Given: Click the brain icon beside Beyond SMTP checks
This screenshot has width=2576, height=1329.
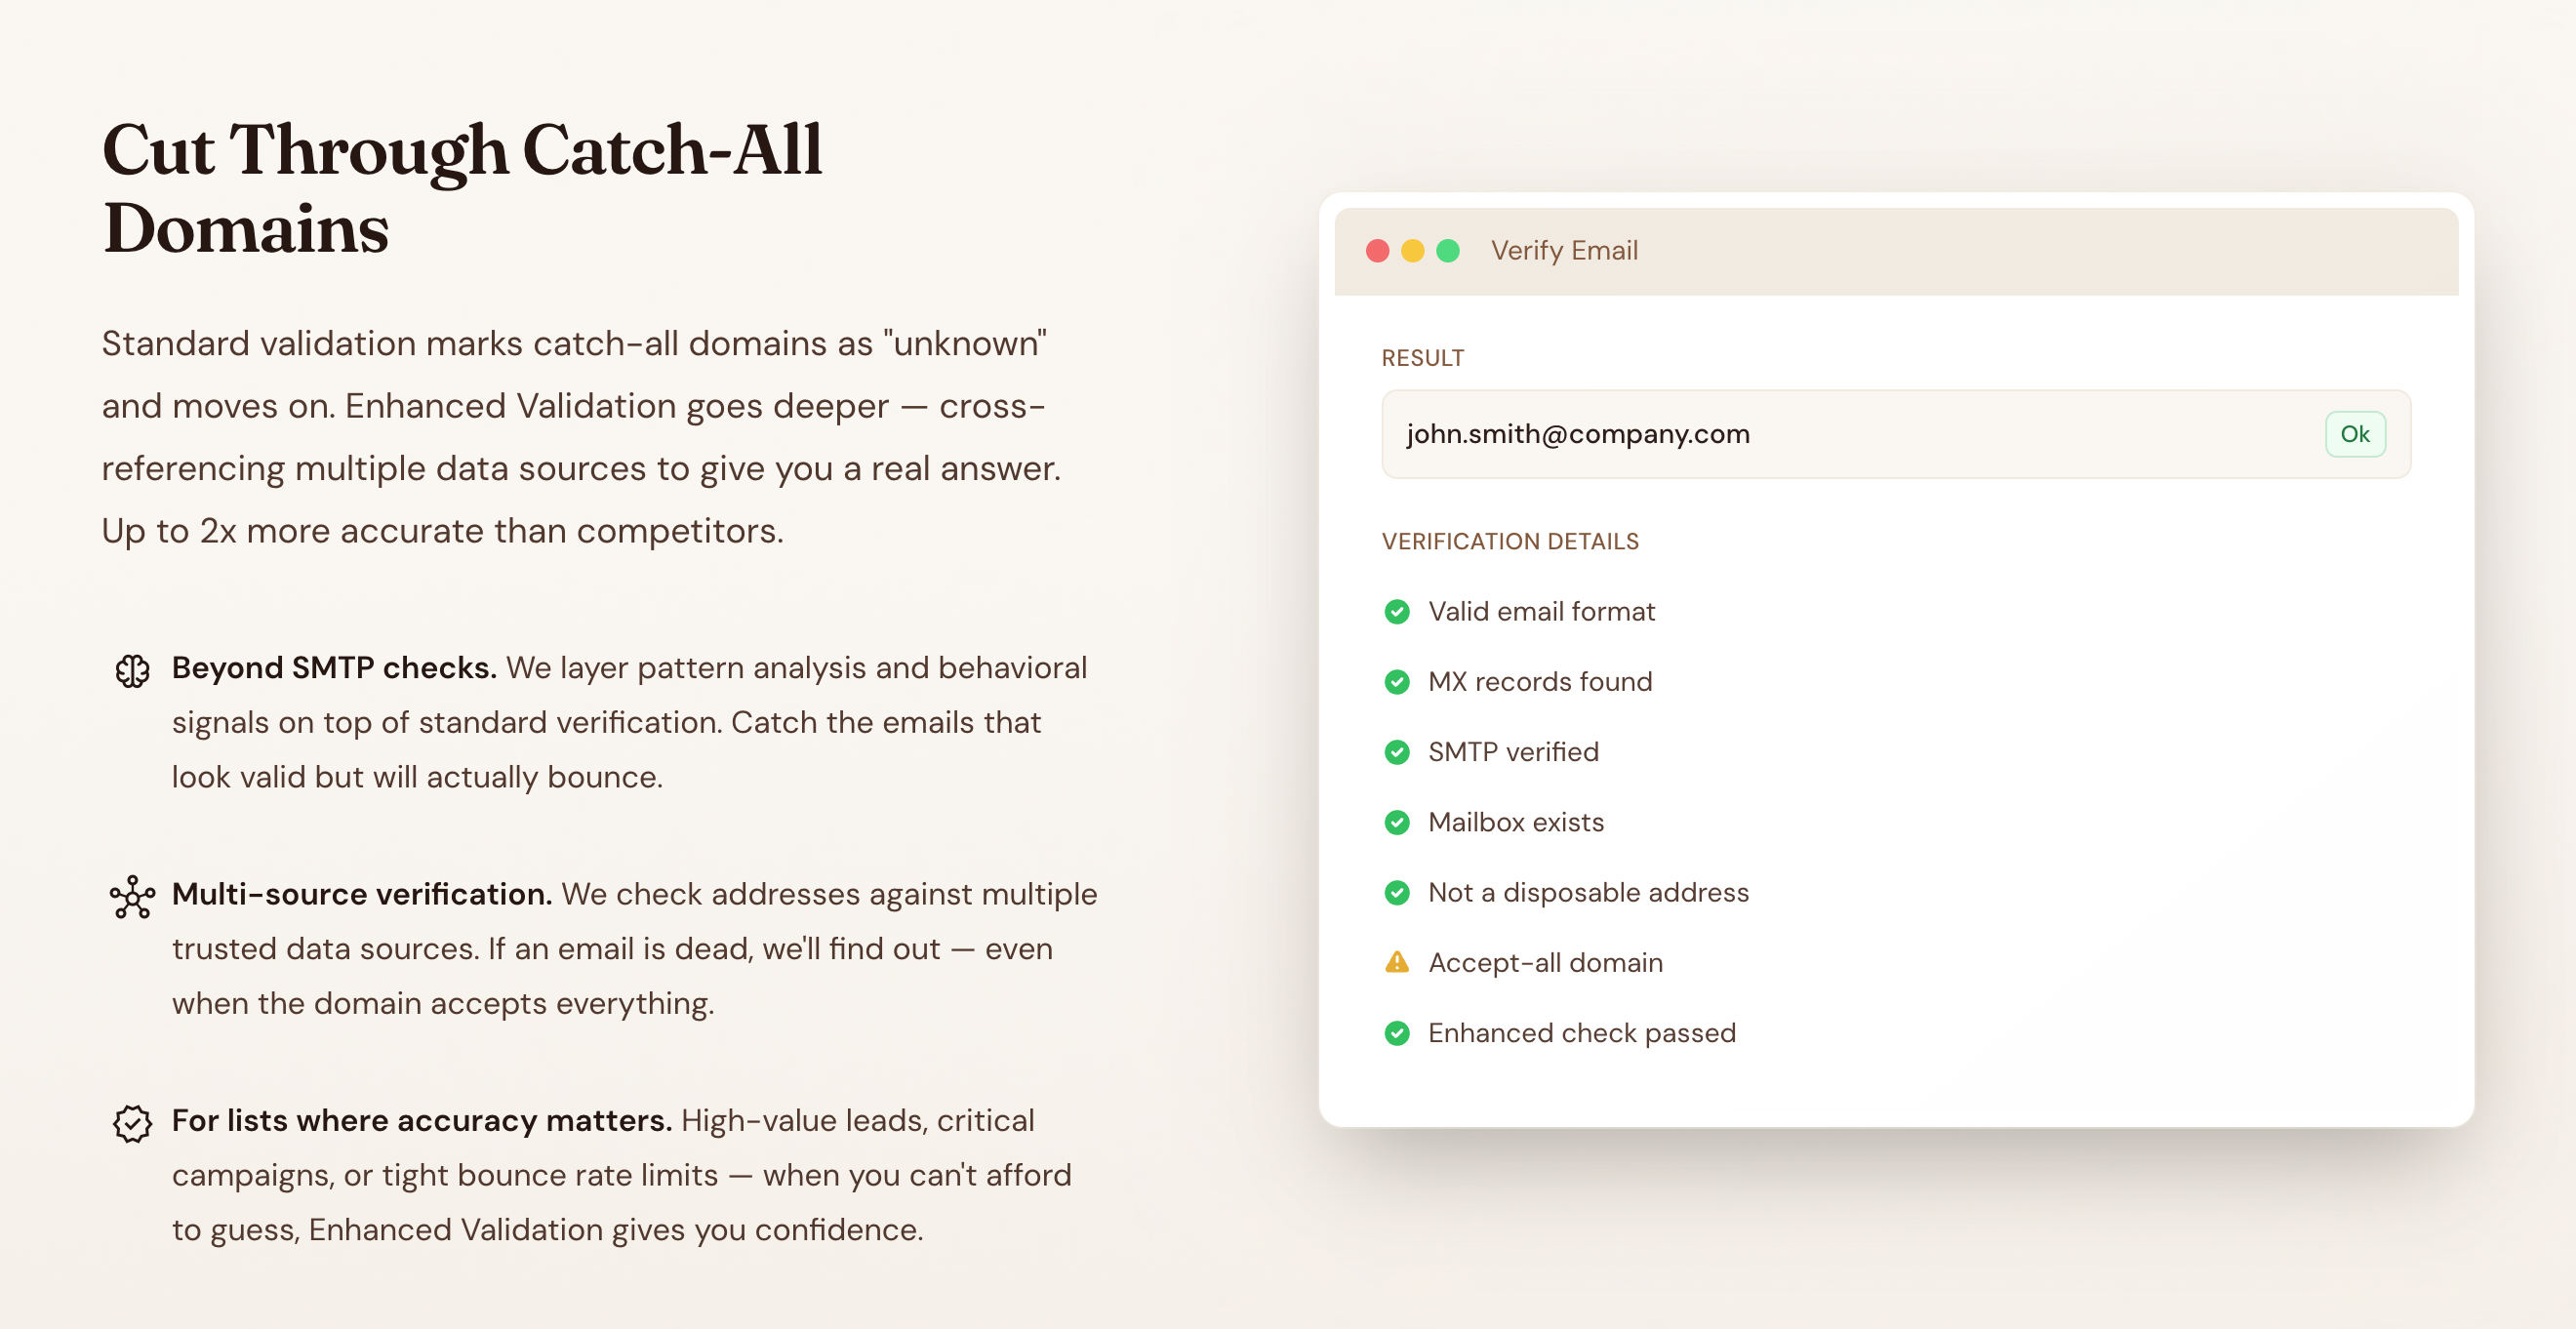Looking at the screenshot, I should tap(132, 670).
